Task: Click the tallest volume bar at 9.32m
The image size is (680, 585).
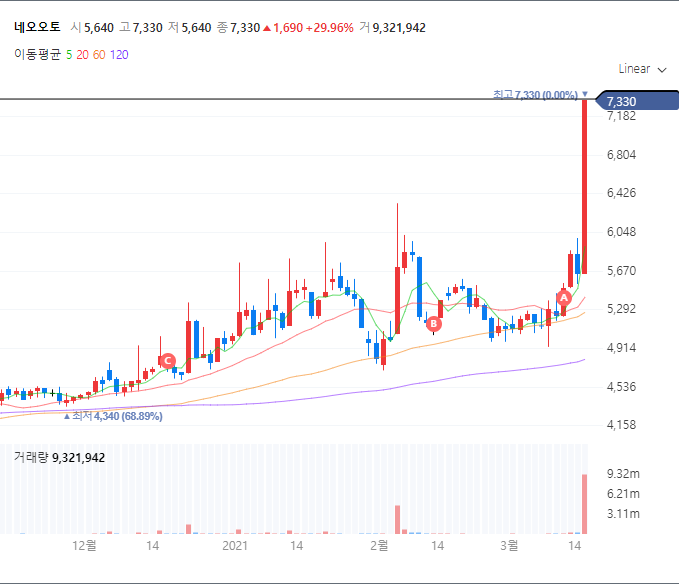Action: click(x=584, y=504)
